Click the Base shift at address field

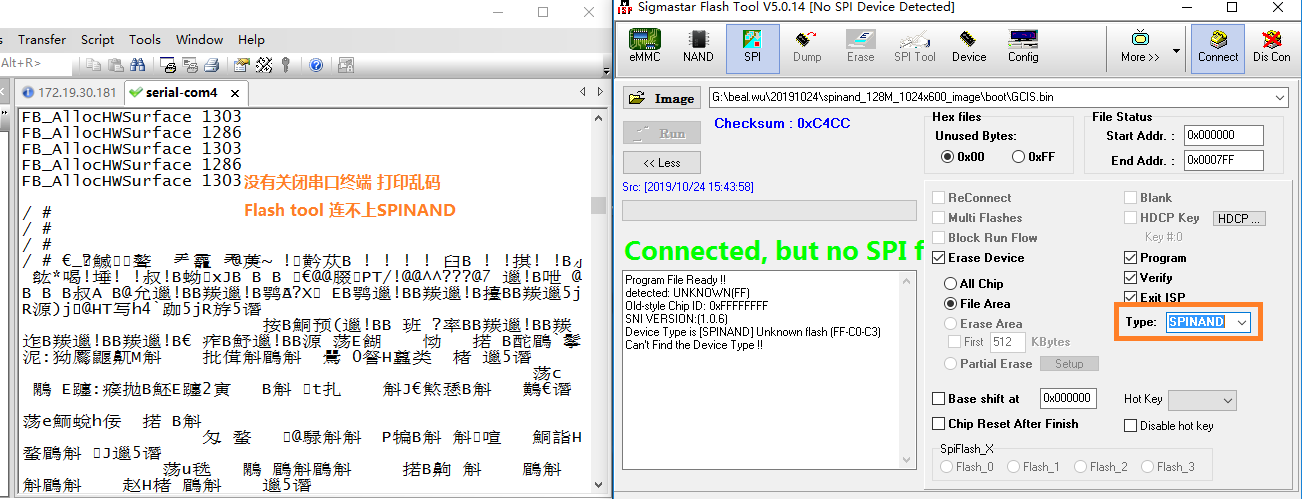pos(1067,399)
